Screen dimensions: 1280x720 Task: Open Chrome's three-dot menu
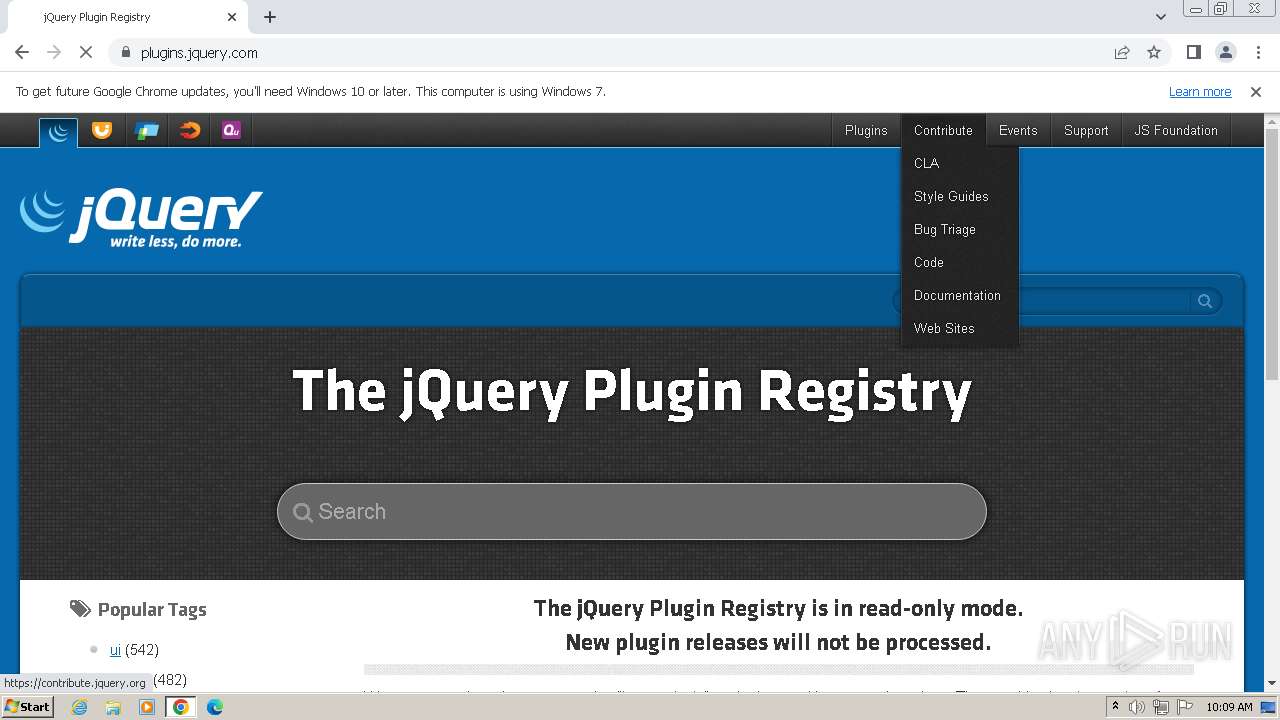pyautogui.click(x=1258, y=53)
